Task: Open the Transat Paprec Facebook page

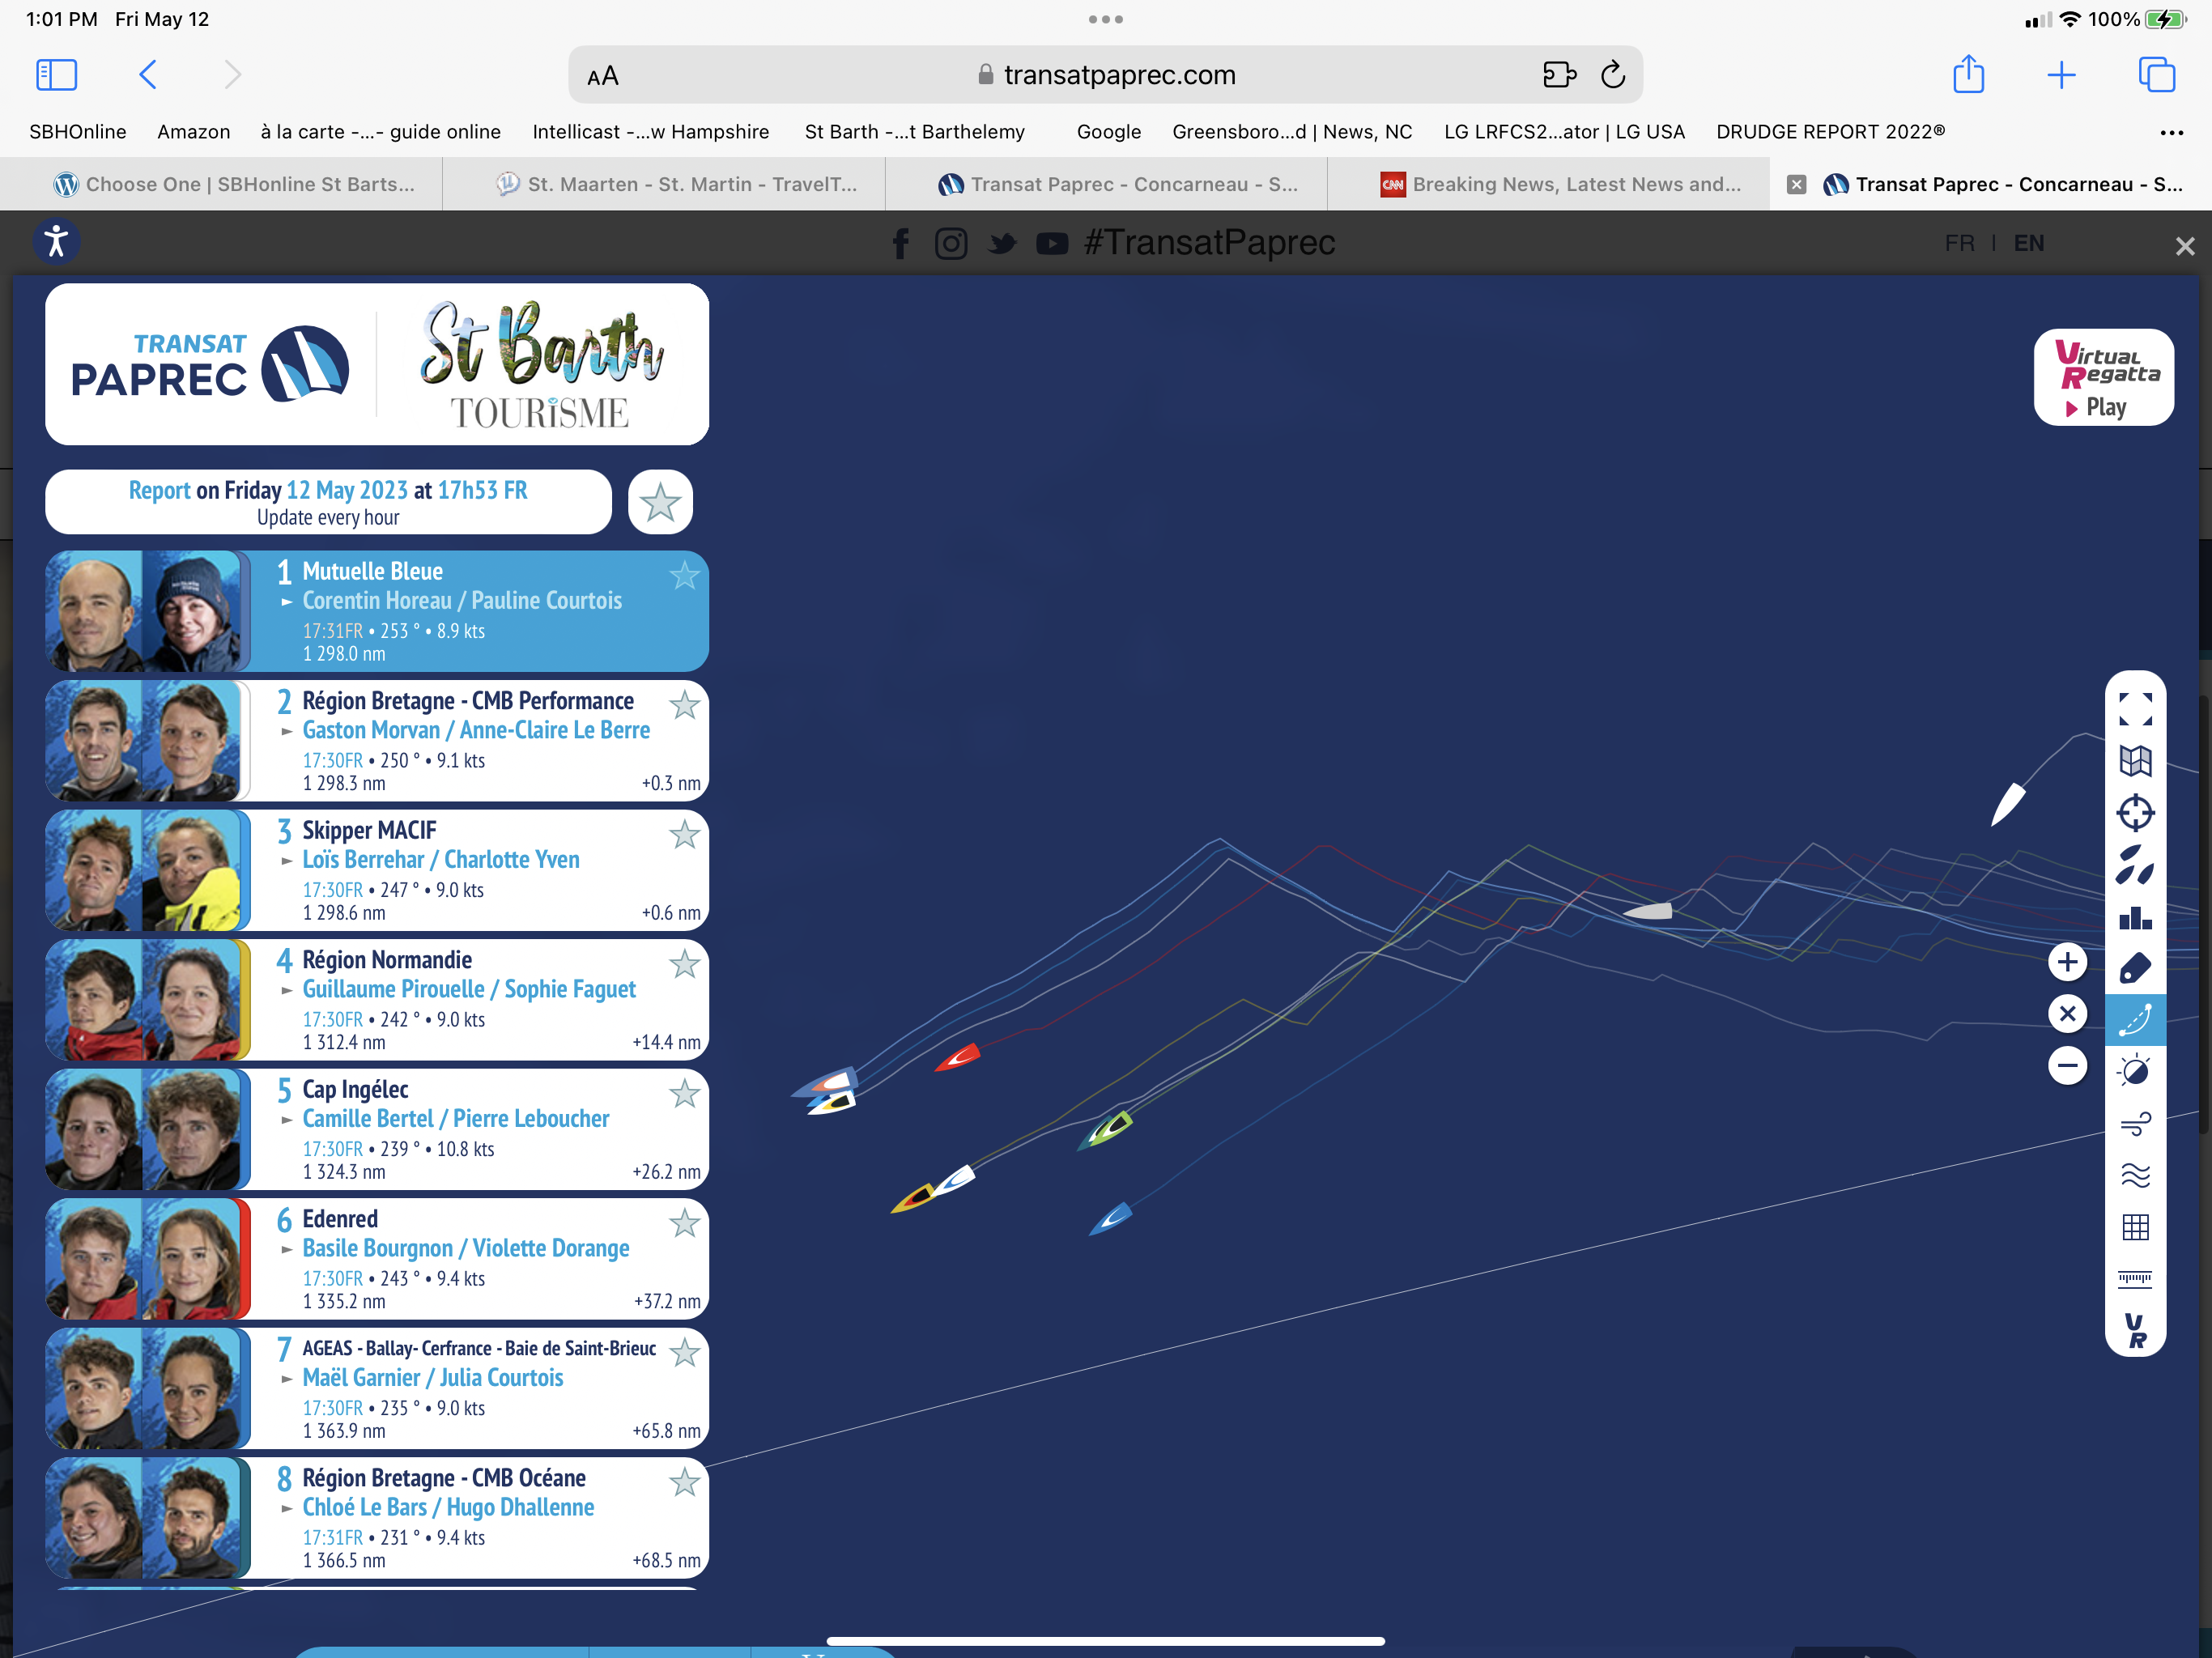Action: 900,243
